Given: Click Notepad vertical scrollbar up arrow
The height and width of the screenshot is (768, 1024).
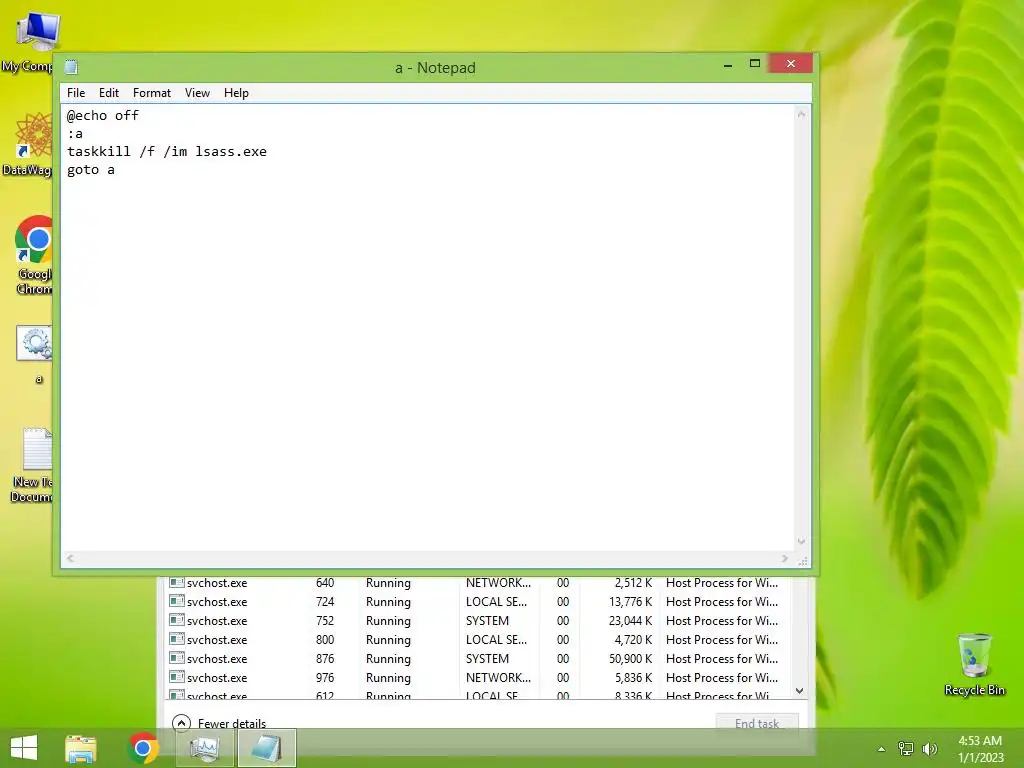Looking at the screenshot, I should (801, 114).
